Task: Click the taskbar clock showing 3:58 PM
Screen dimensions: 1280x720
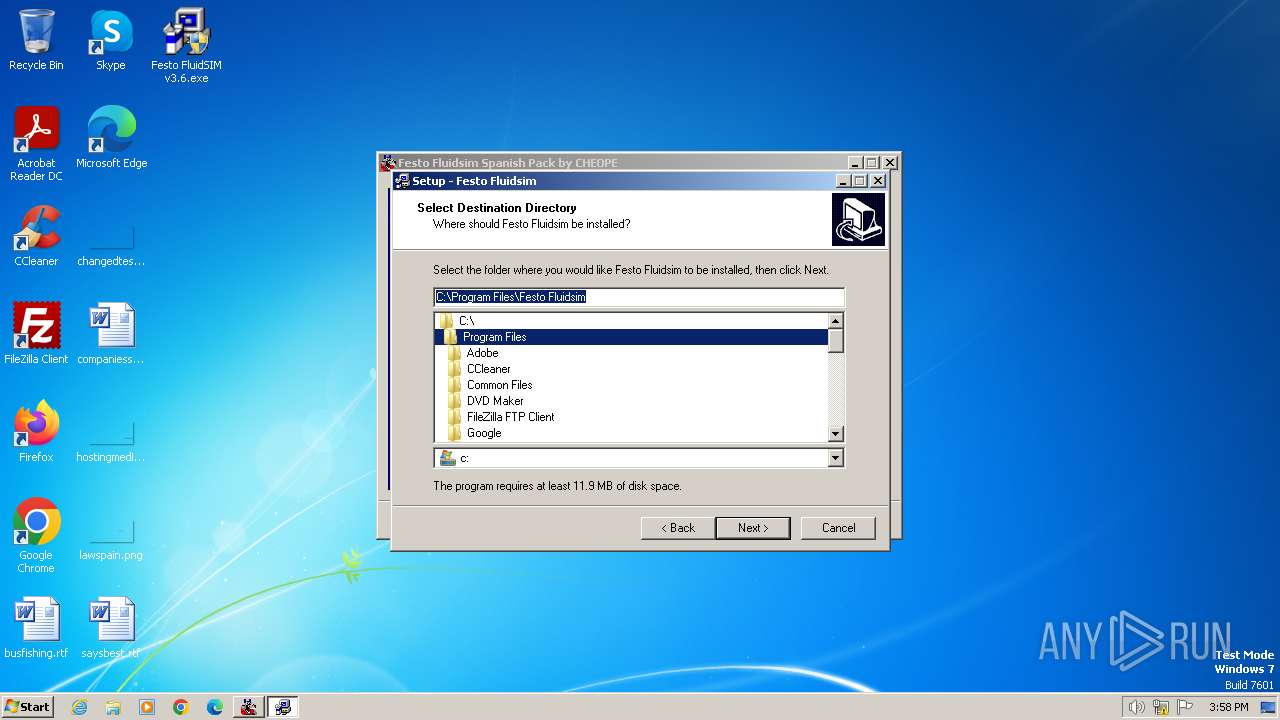Action: pos(1228,707)
